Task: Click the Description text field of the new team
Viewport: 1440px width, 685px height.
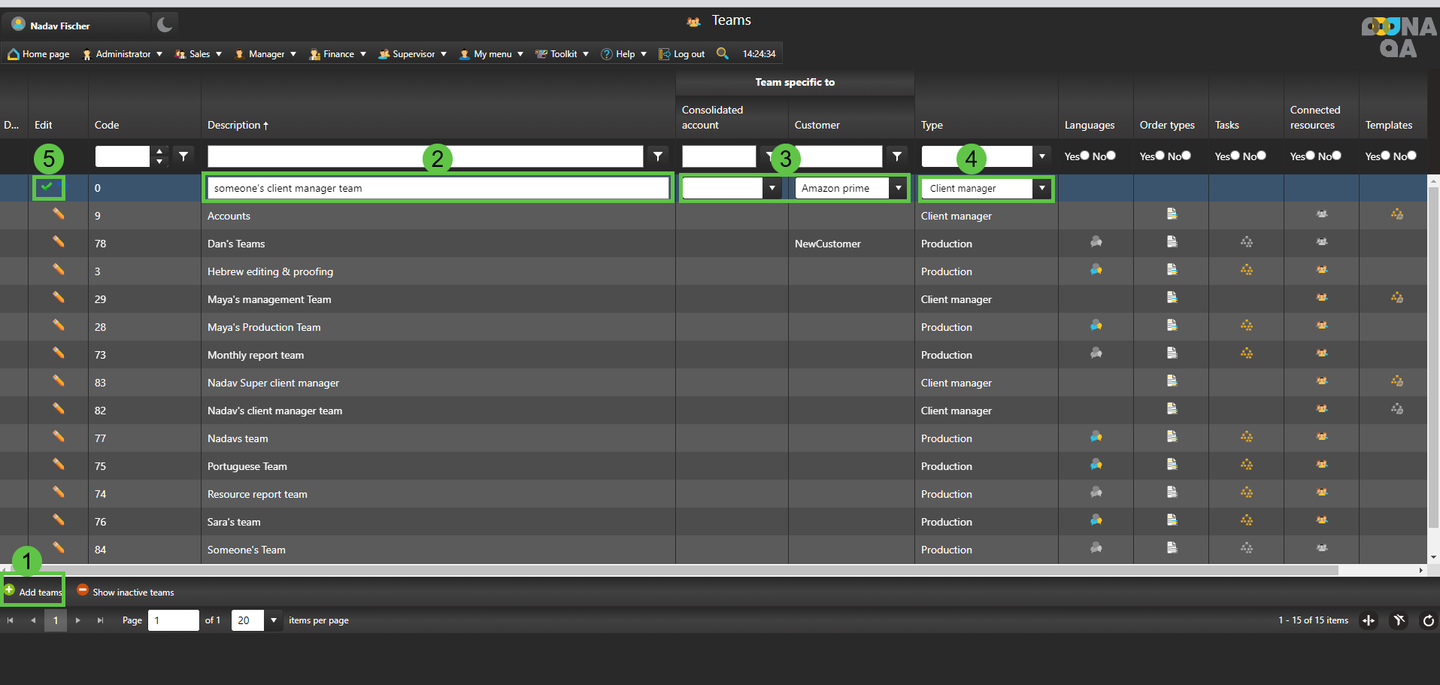Action: pyautogui.click(x=438, y=188)
